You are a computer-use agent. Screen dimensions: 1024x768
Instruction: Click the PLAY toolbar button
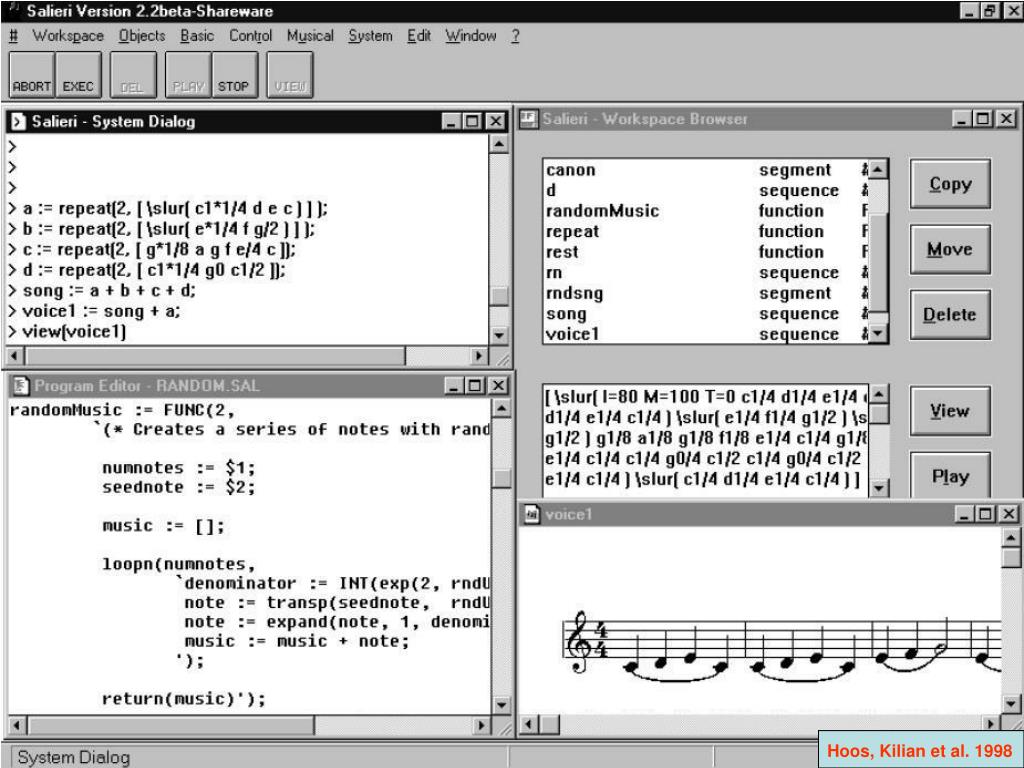[188, 75]
